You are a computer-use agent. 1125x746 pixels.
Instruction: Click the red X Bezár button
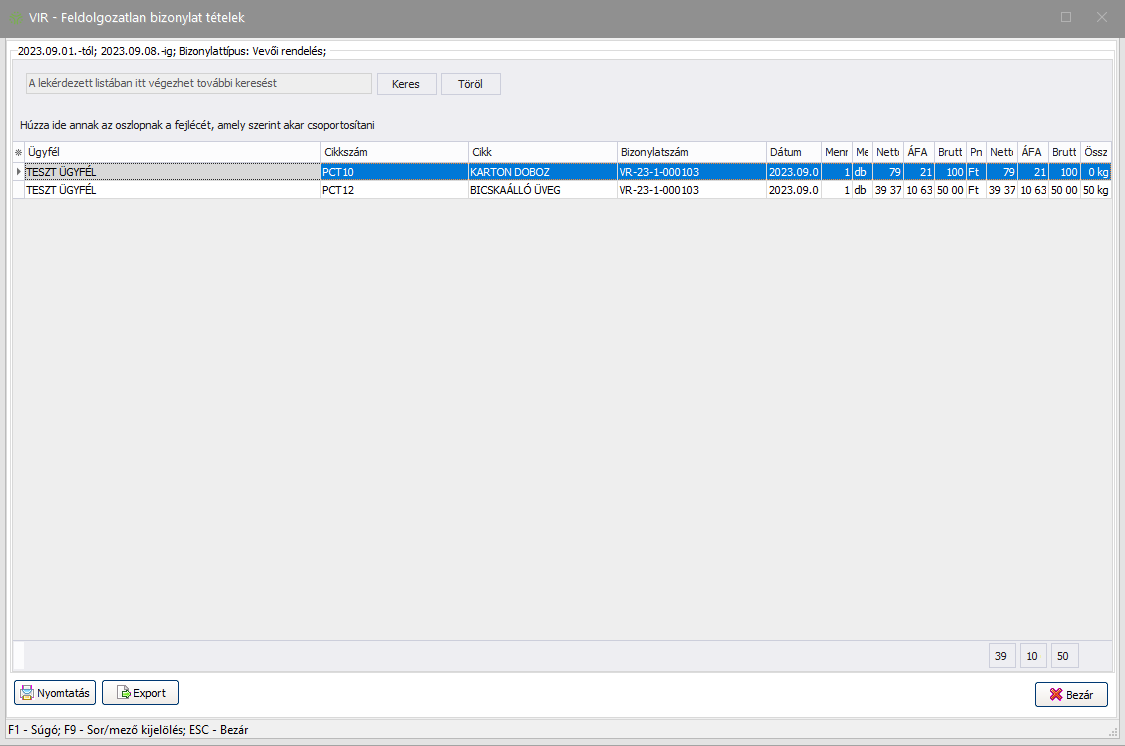pyautogui.click(x=1071, y=695)
